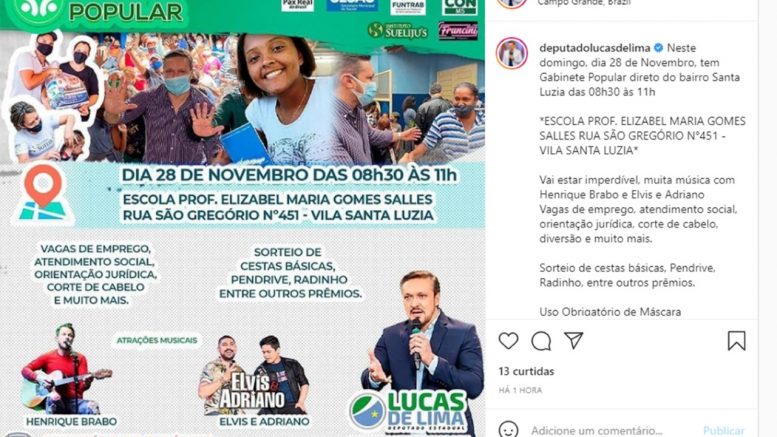This screenshot has height=437, width=777.
Task: Share post with paper plane icon
Action: coord(573,340)
